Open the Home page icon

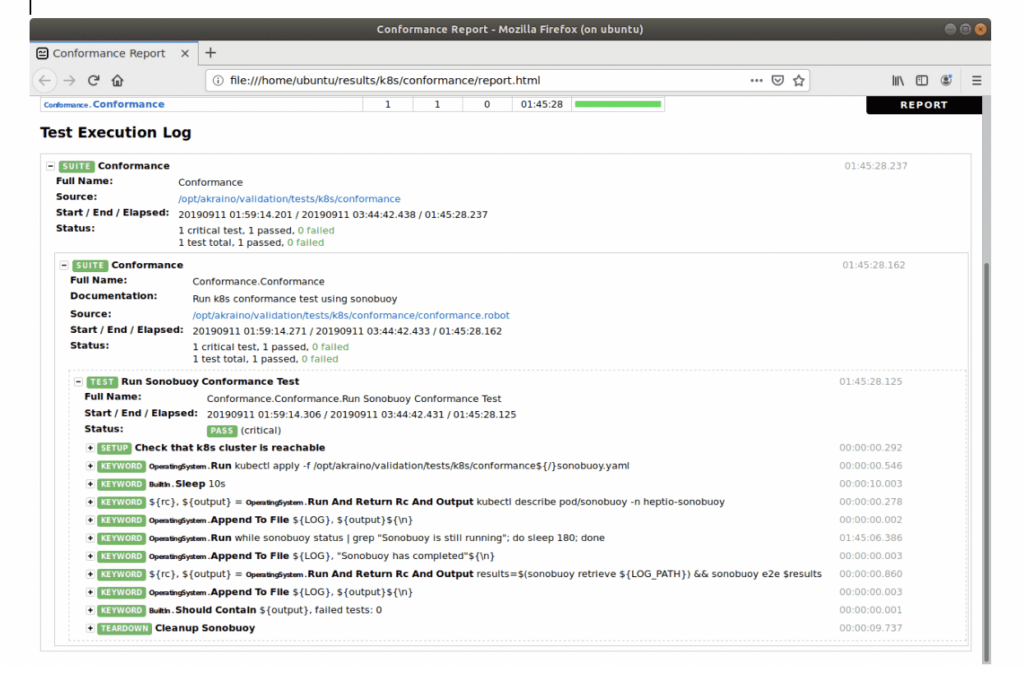[117, 80]
